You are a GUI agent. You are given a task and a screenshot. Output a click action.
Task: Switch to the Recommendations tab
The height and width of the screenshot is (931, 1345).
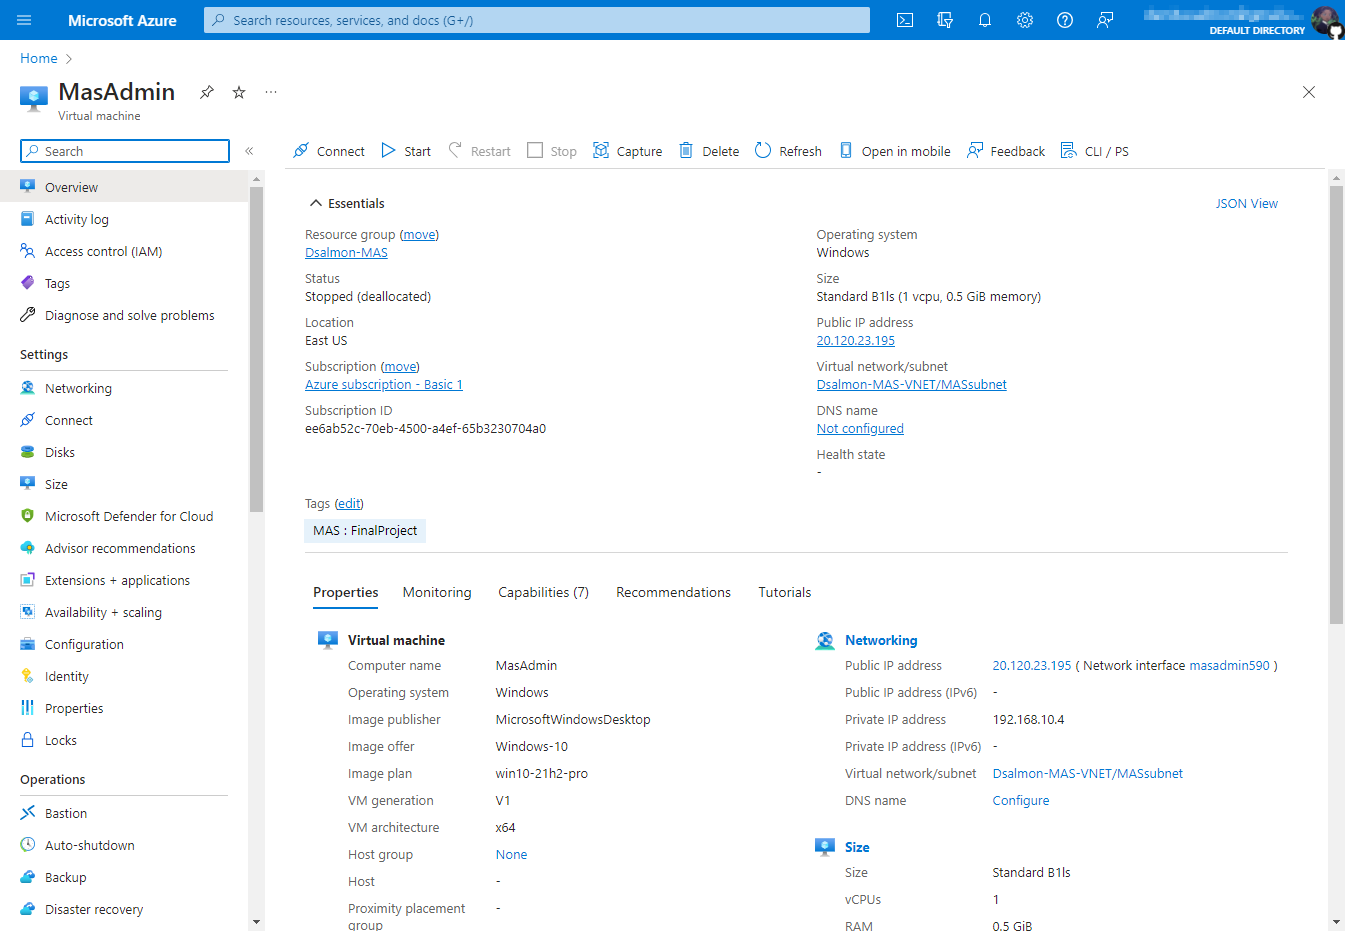tap(673, 592)
